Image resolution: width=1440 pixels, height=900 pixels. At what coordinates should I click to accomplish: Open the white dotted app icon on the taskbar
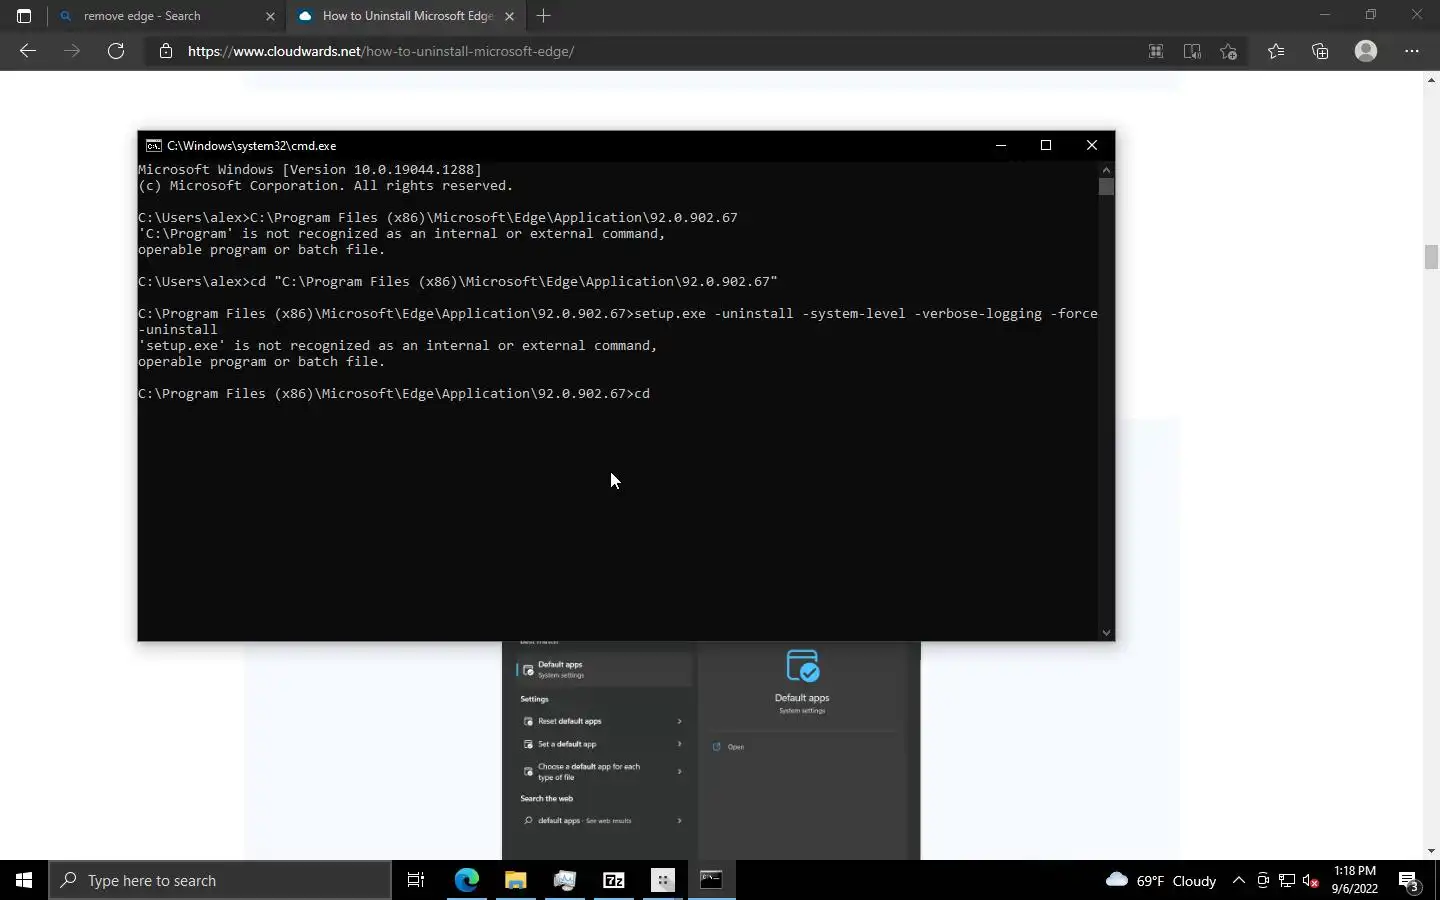[663, 880]
